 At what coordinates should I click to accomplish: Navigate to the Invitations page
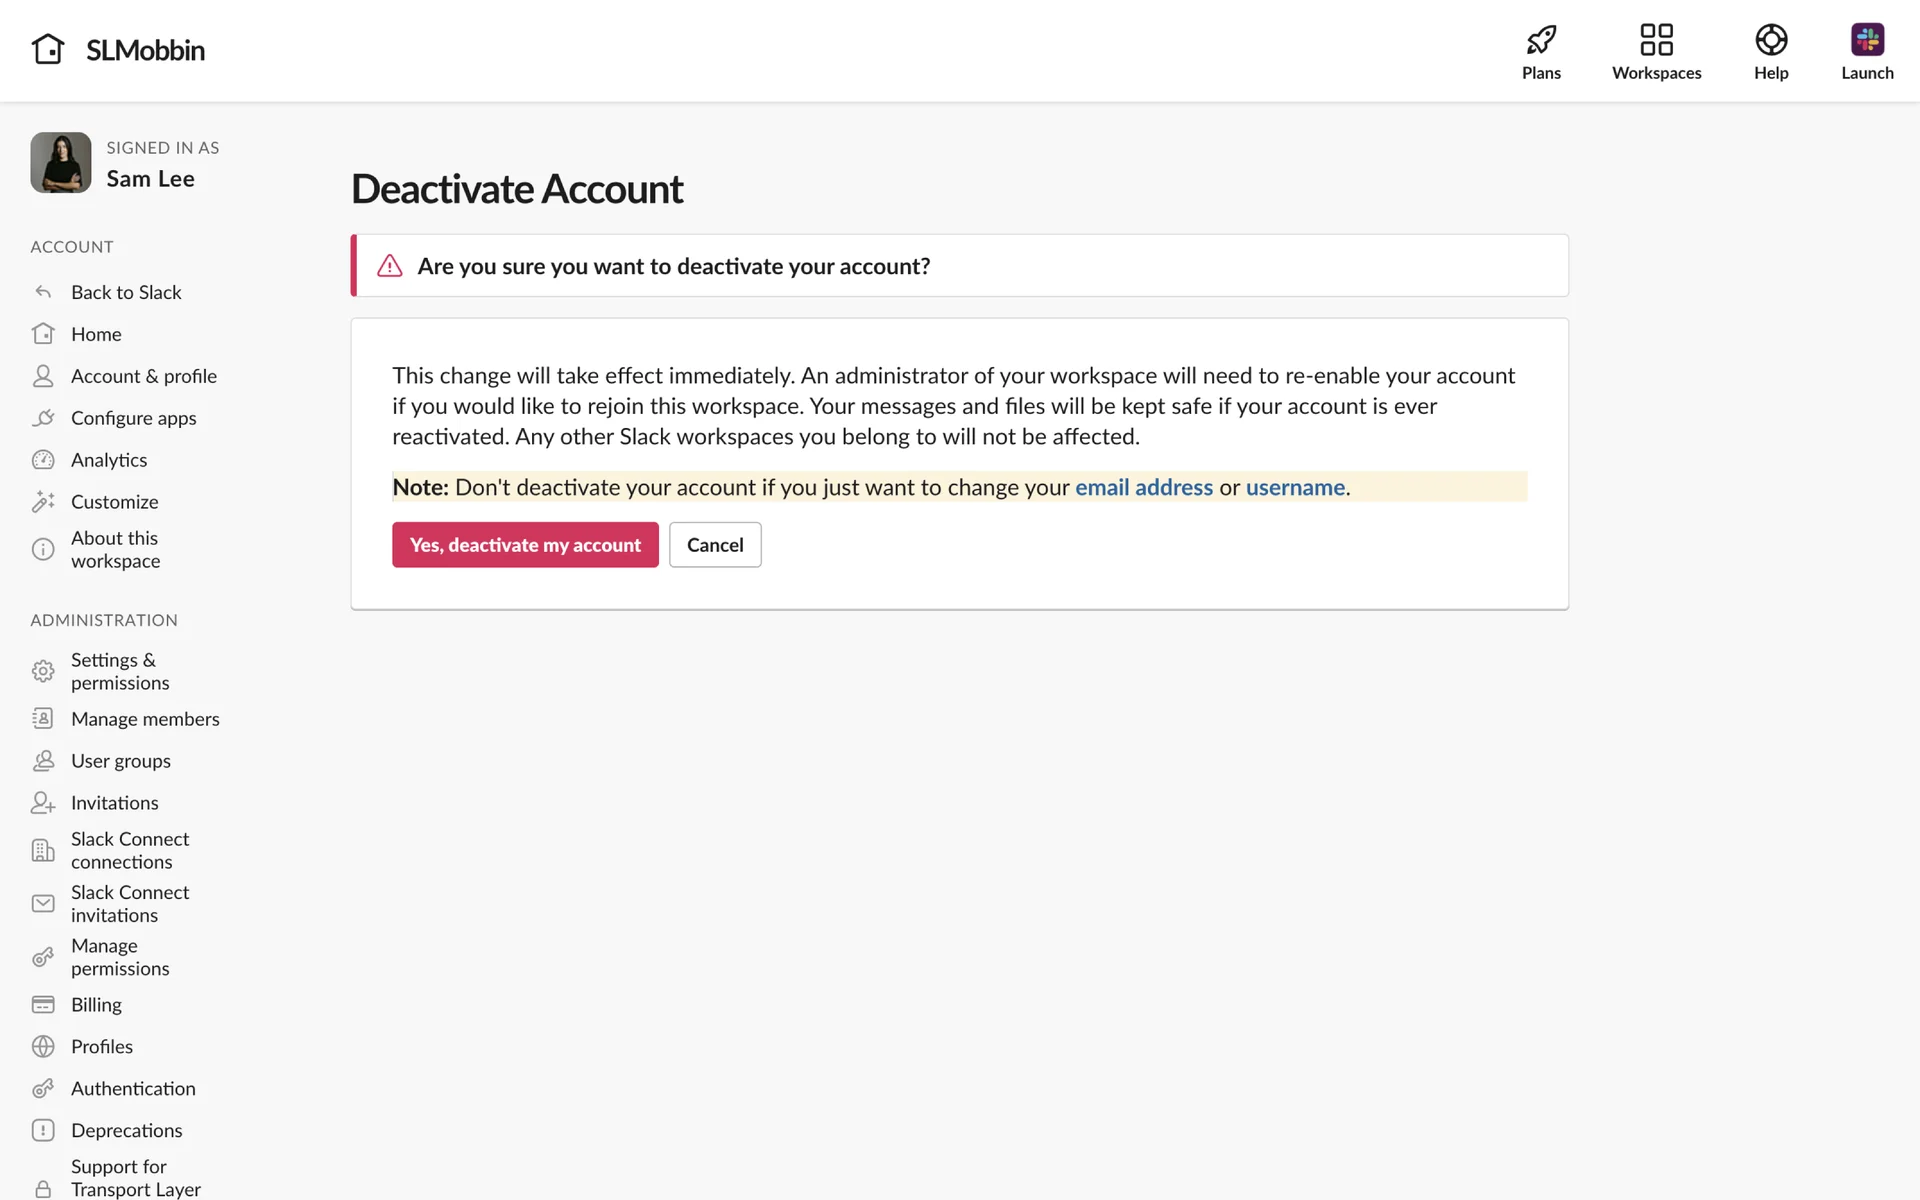point(115,804)
